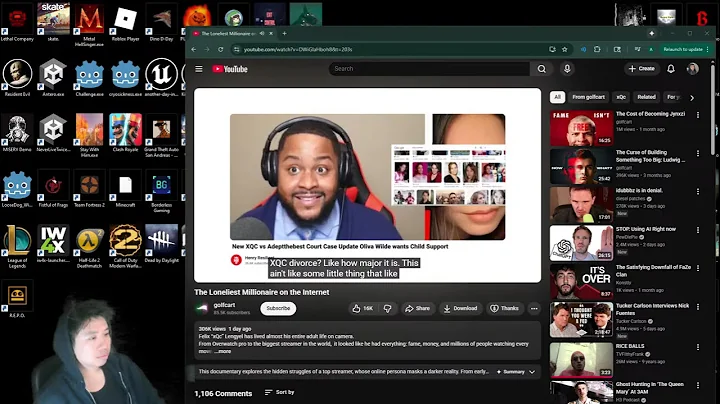720x404 pixels.
Task: Open options for 'STOP. Using AI Right now'
Action: (698, 230)
